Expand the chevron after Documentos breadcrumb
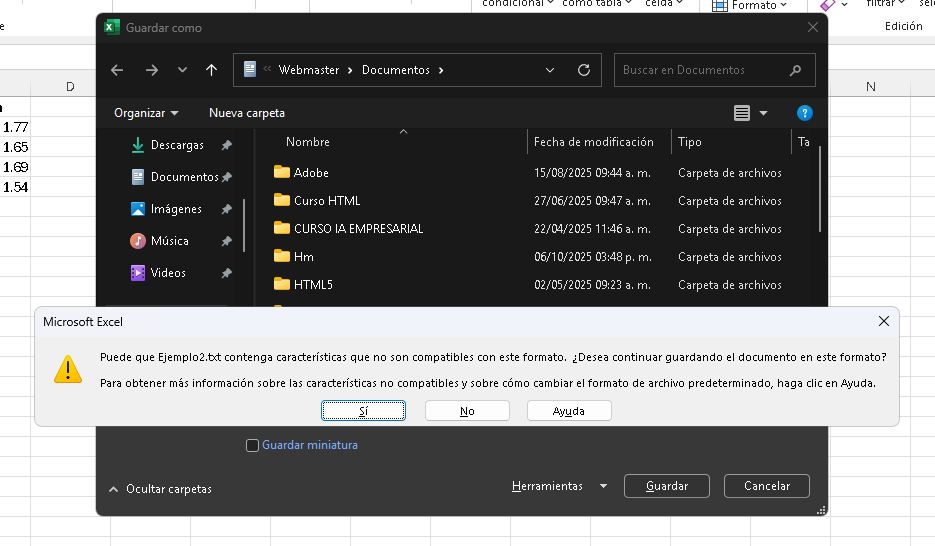This screenshot has height=546, width=935. coord(441,70)
